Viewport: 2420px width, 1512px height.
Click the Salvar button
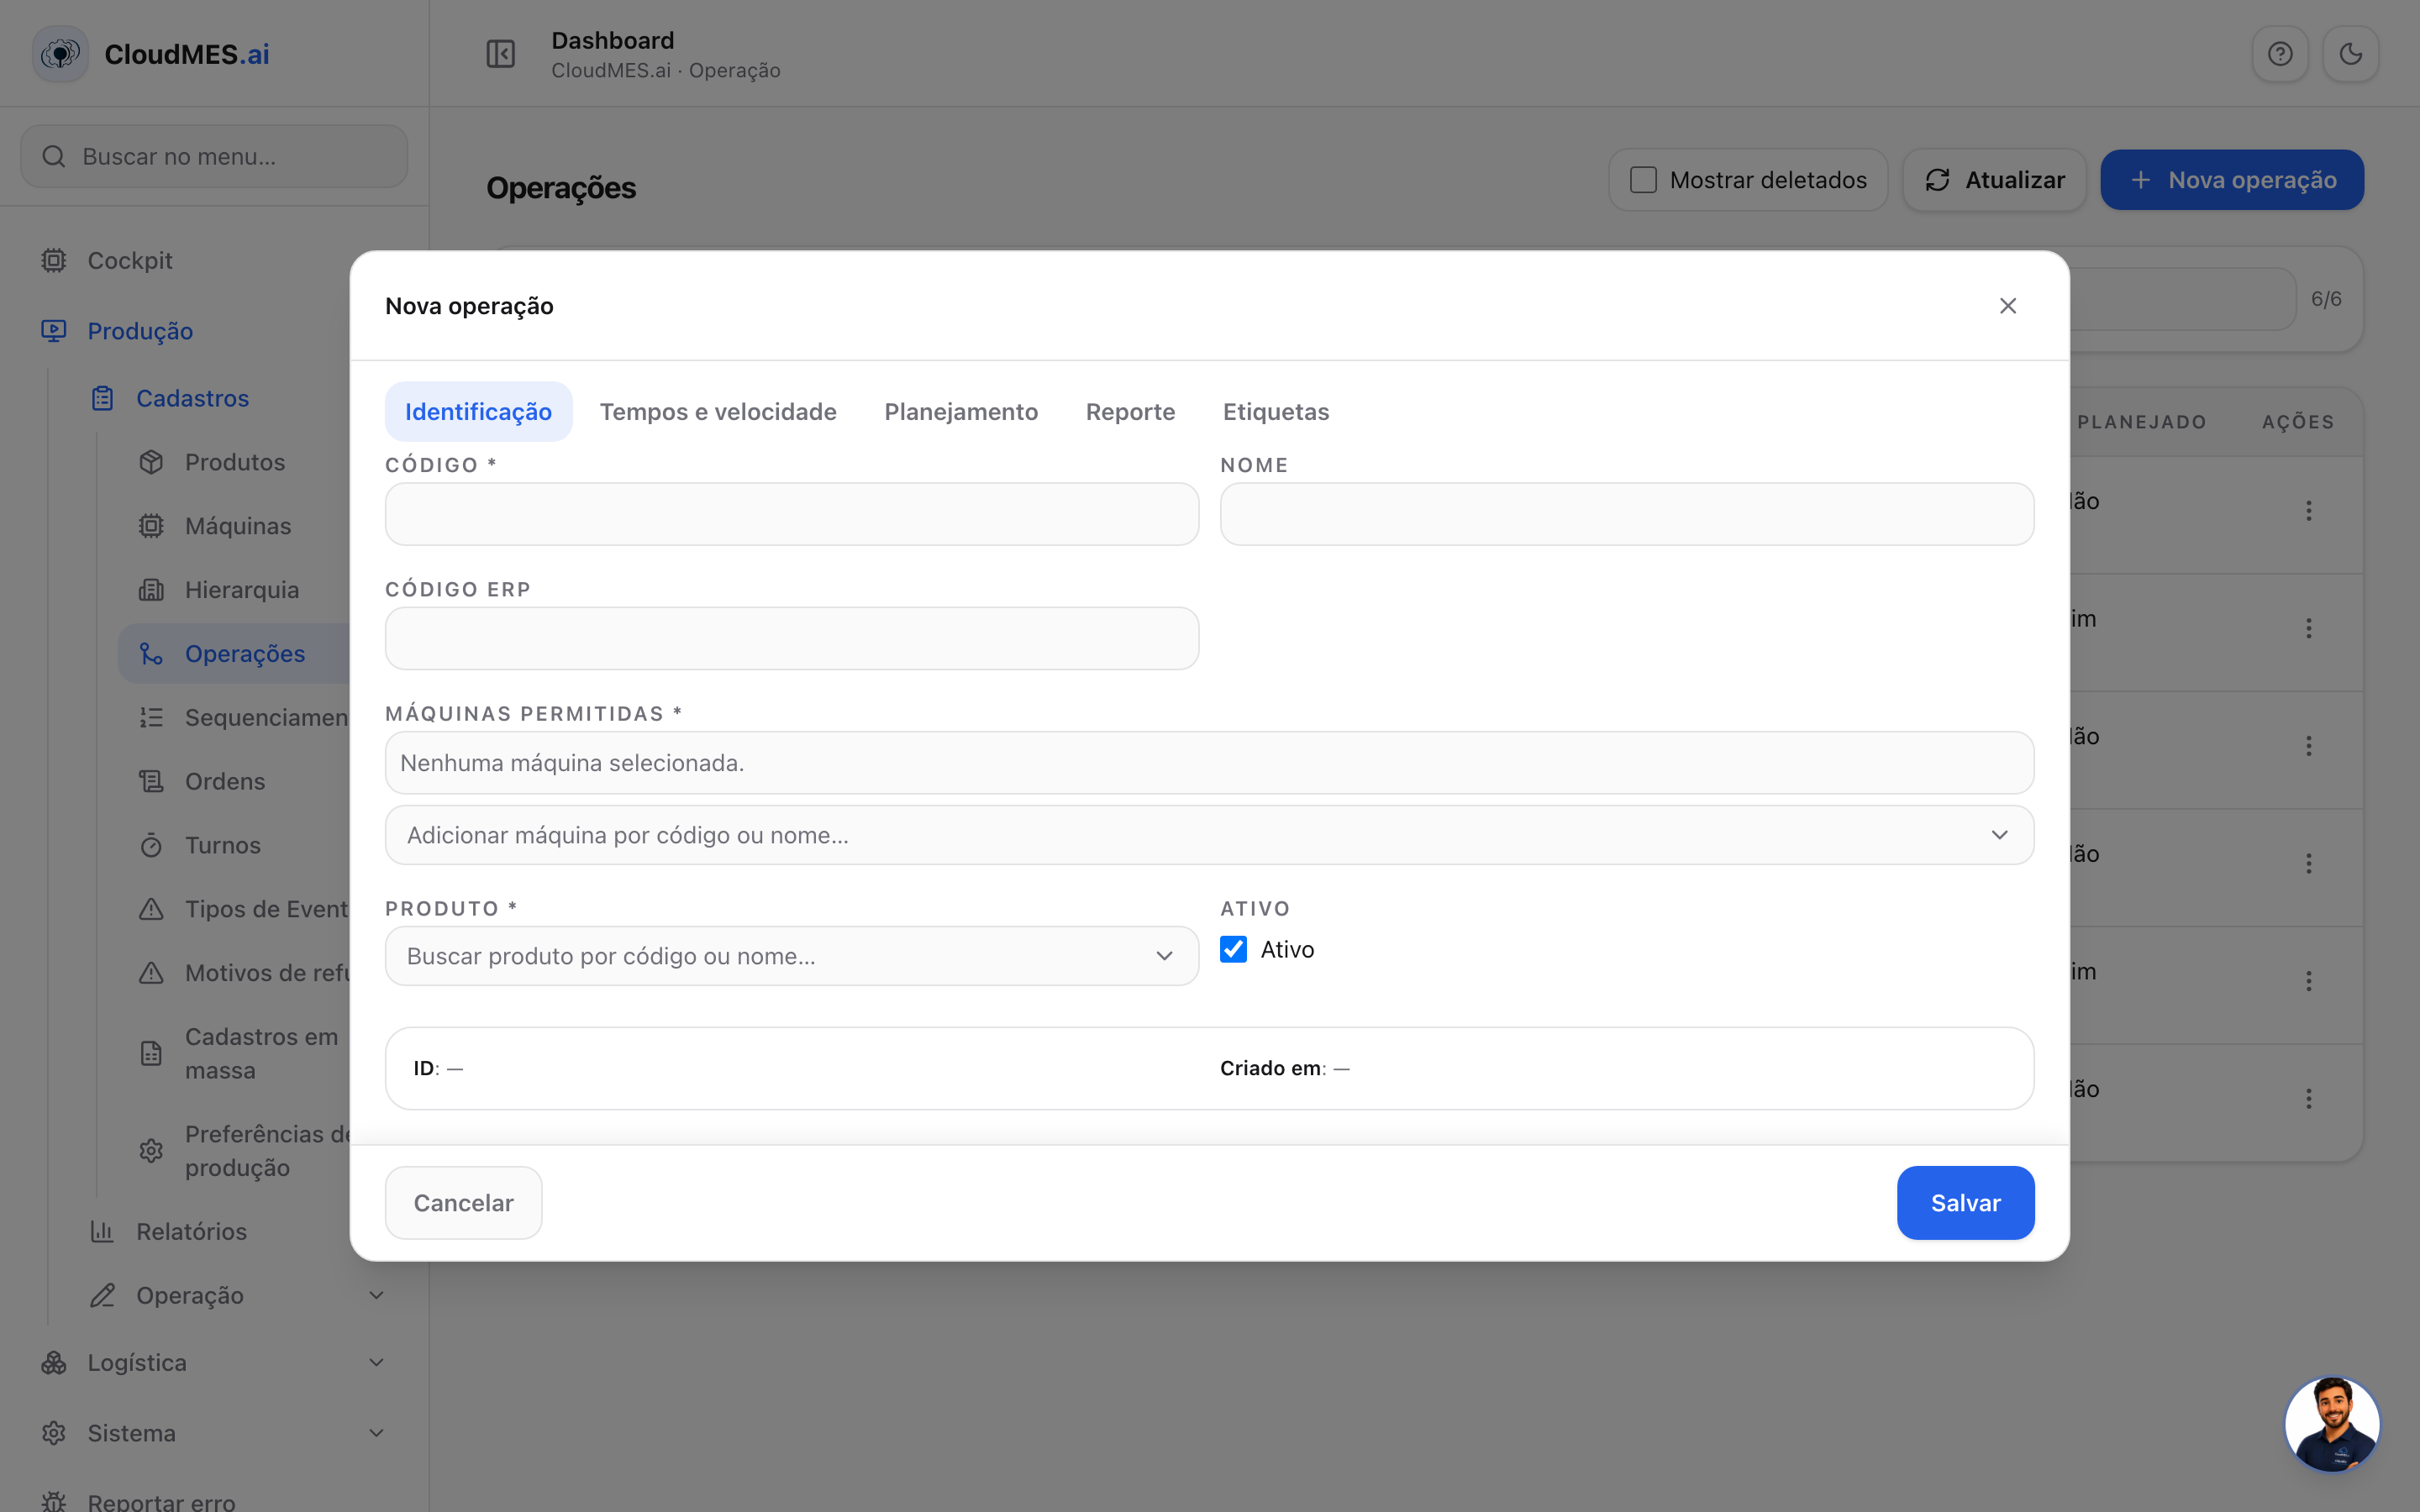[1965, 1203]
